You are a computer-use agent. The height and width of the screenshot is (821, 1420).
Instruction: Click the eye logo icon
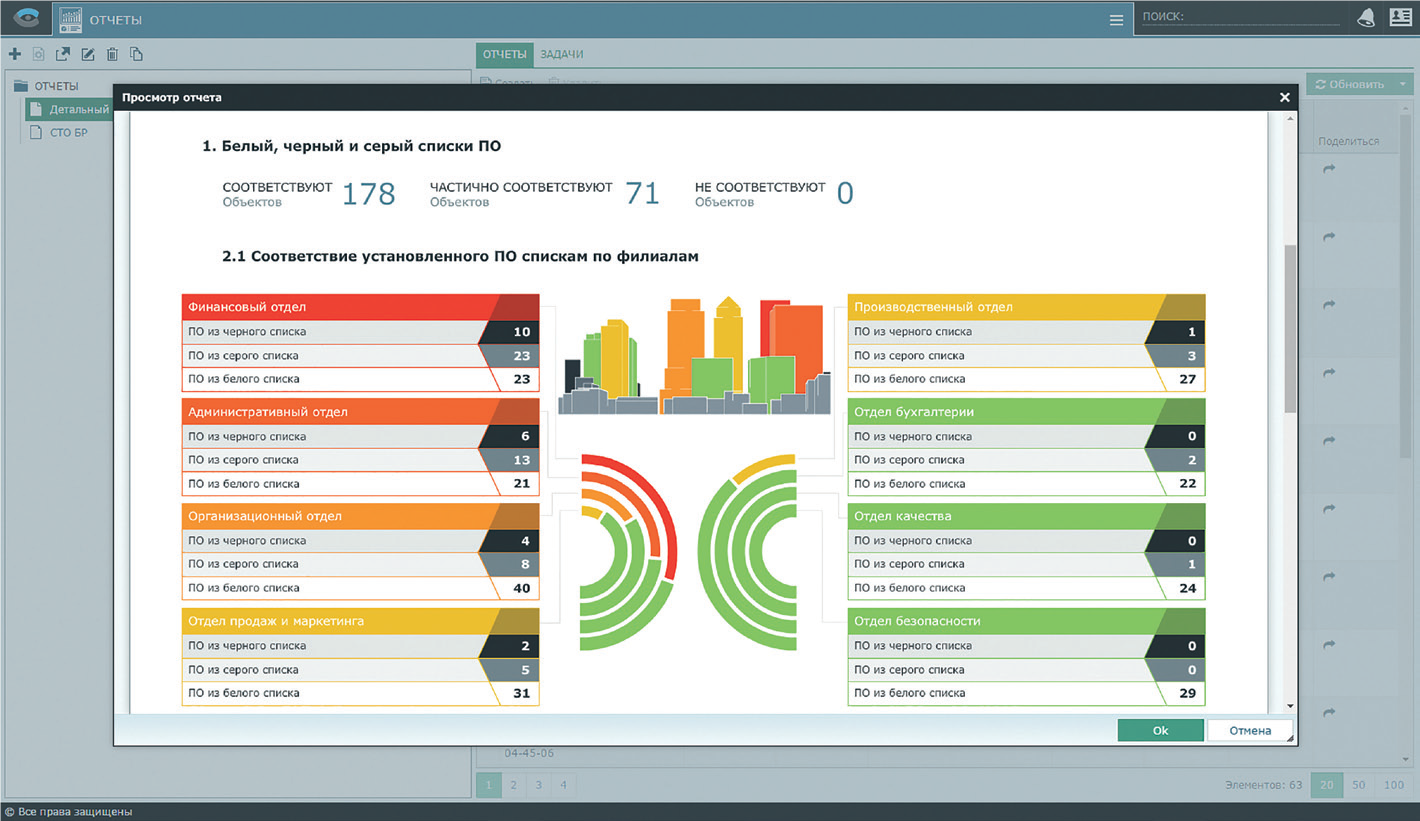point(25,19)
